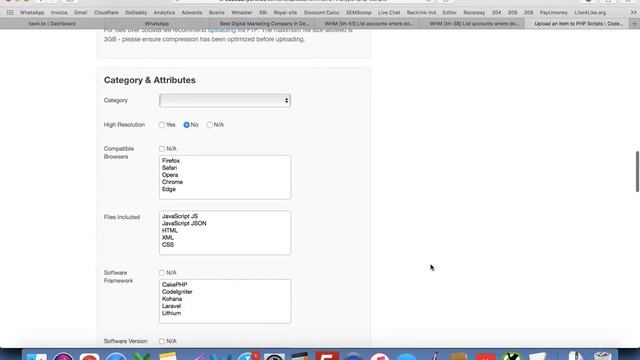Select Safari in Compatible Browsers list

(x=169, y=168)
